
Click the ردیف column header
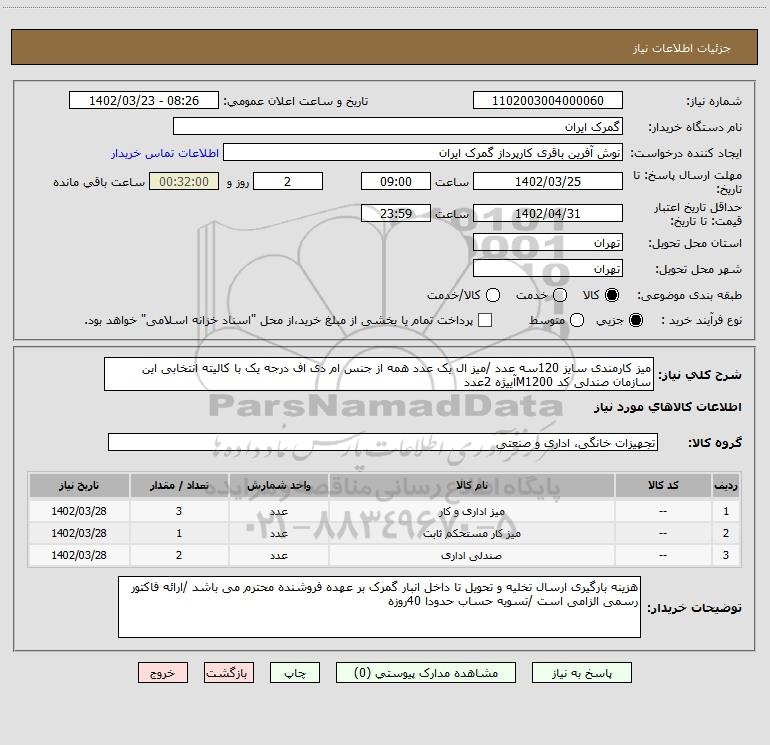(x=726, y=485)
